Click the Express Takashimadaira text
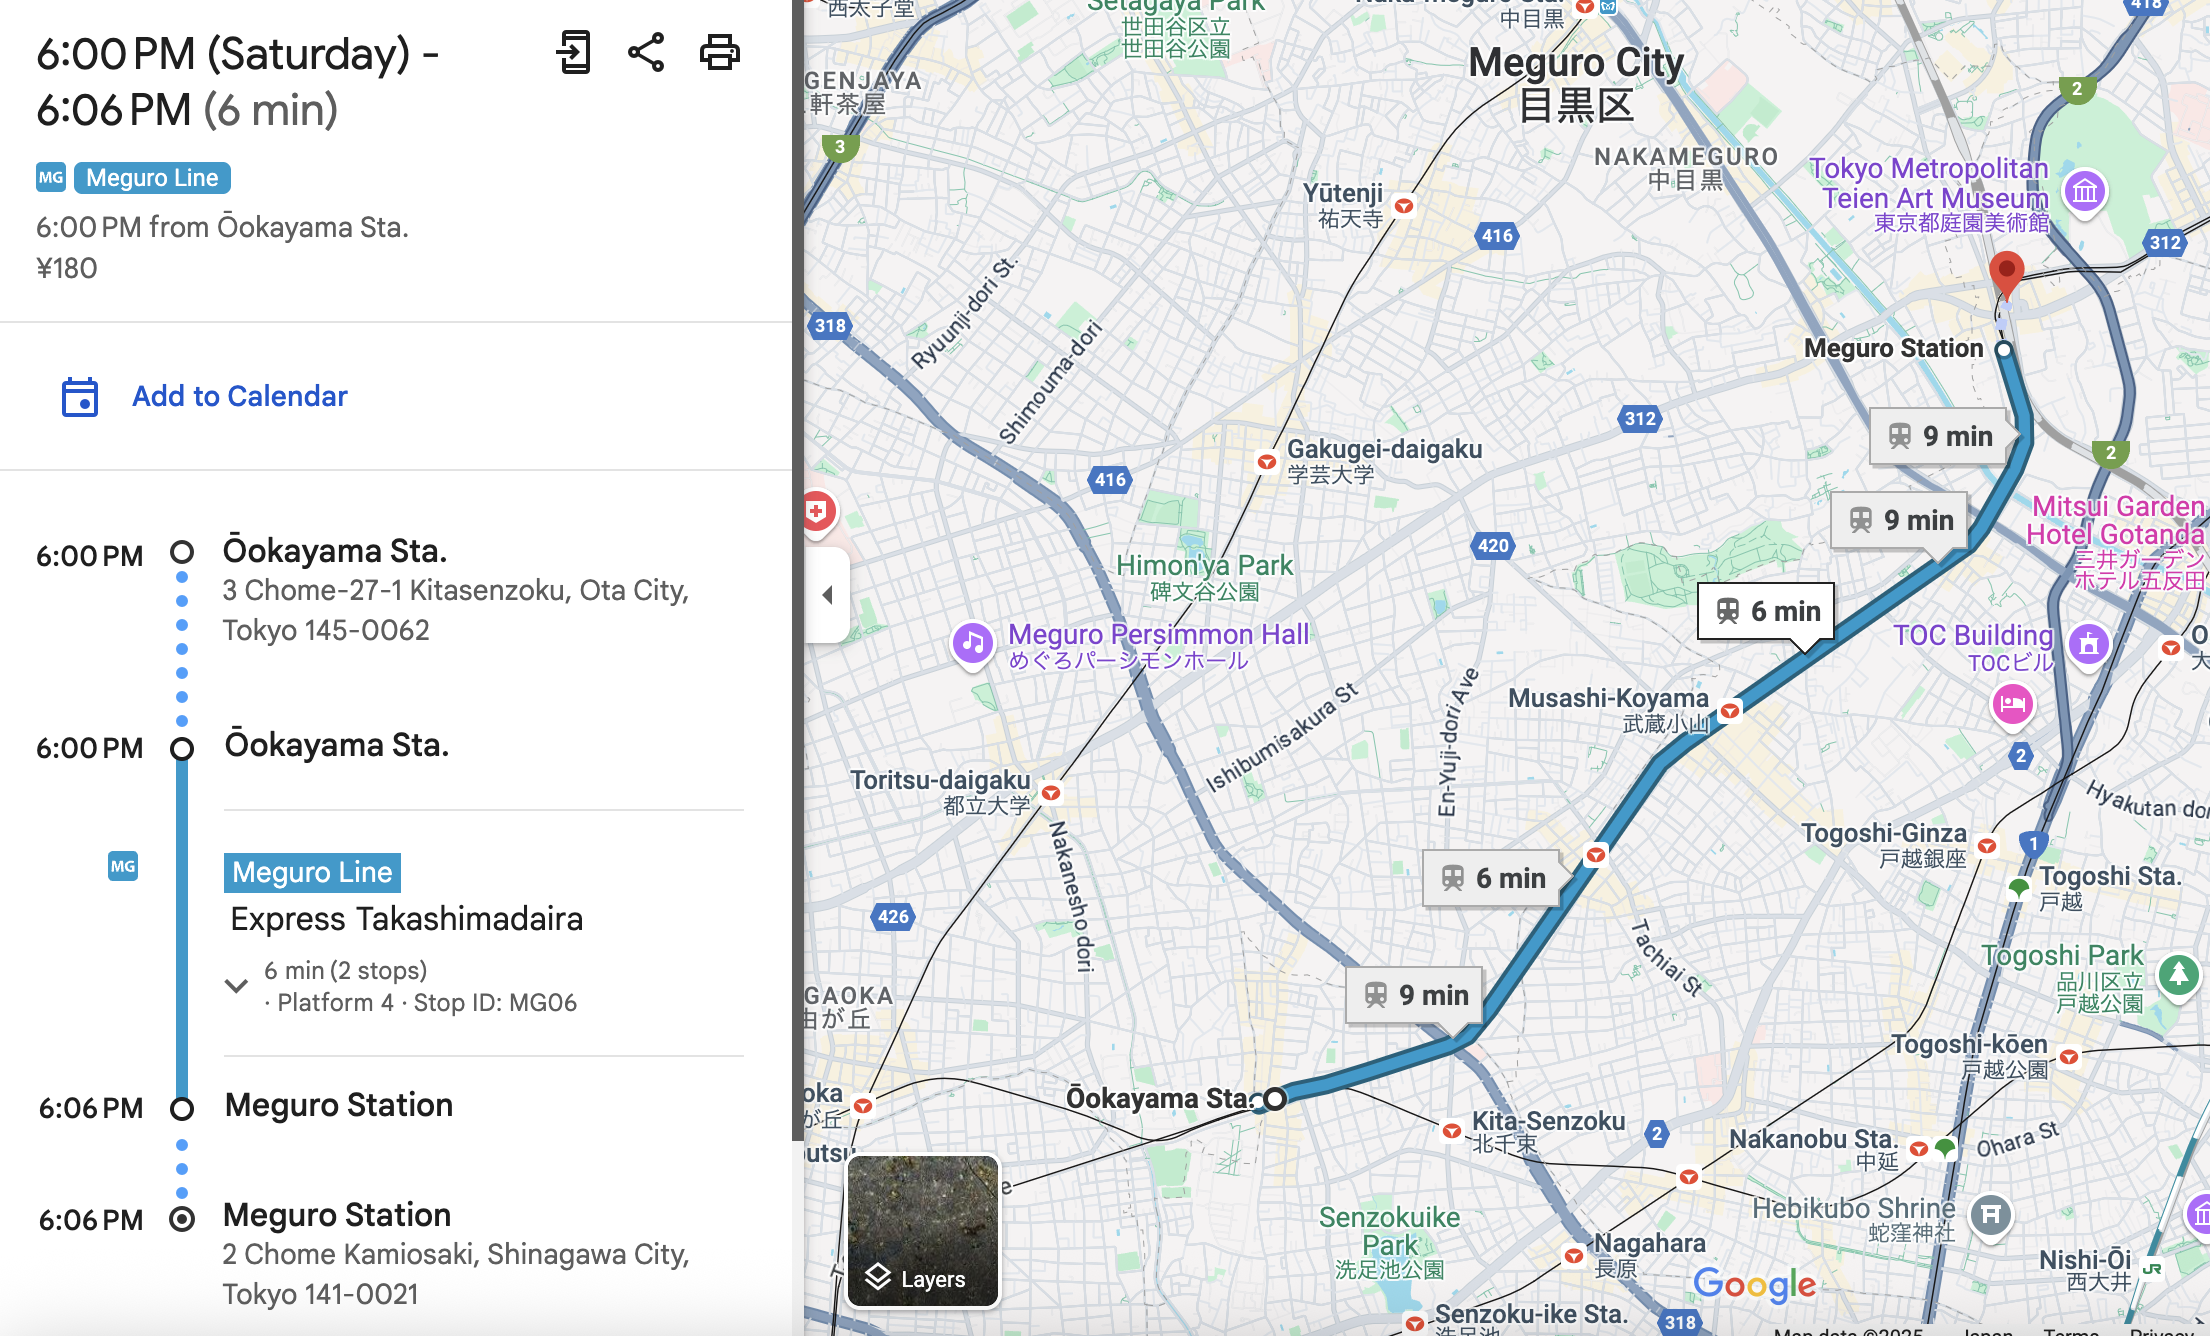Screen dimensions: 2210x1336 406,919
